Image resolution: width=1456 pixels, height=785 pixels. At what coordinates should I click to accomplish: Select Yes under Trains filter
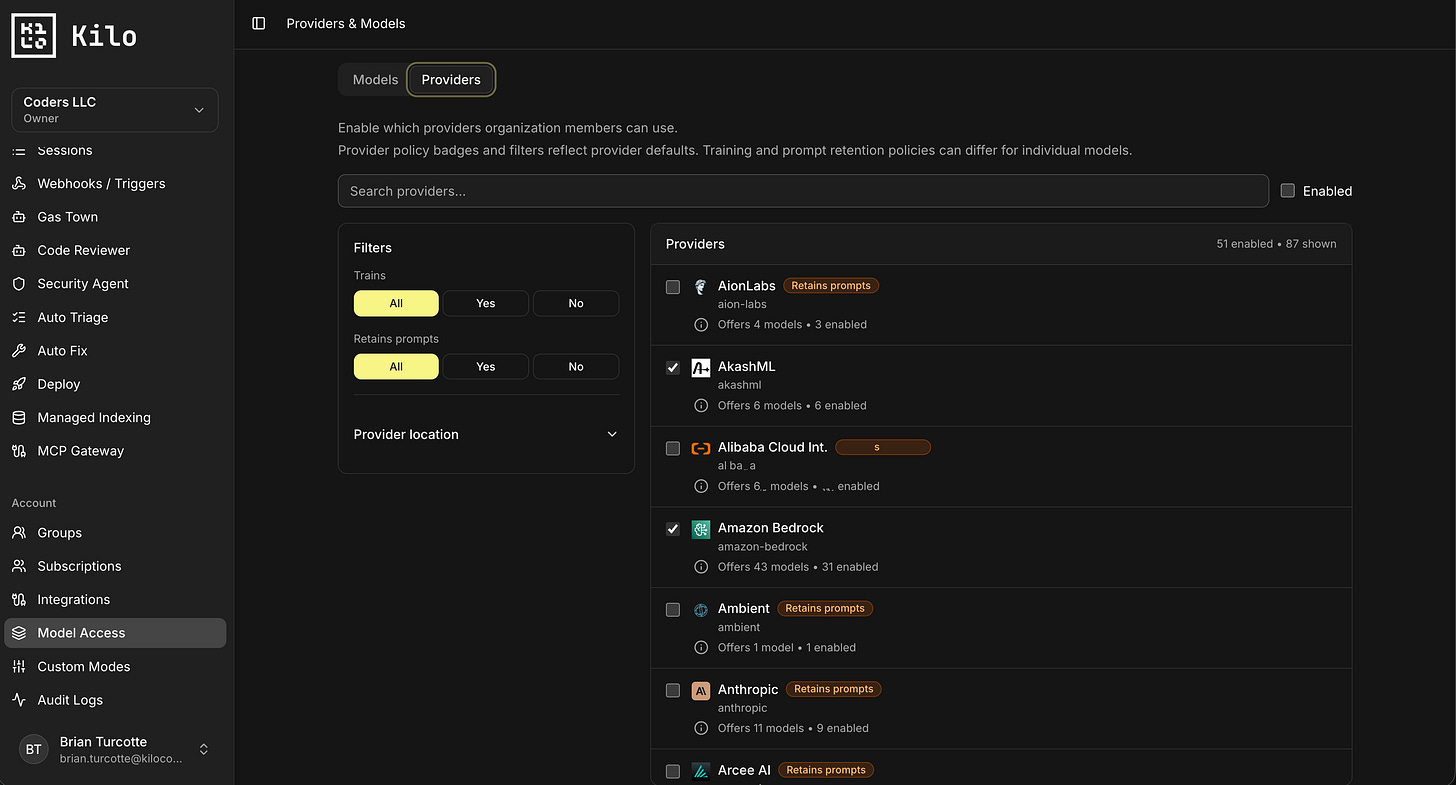486,303
